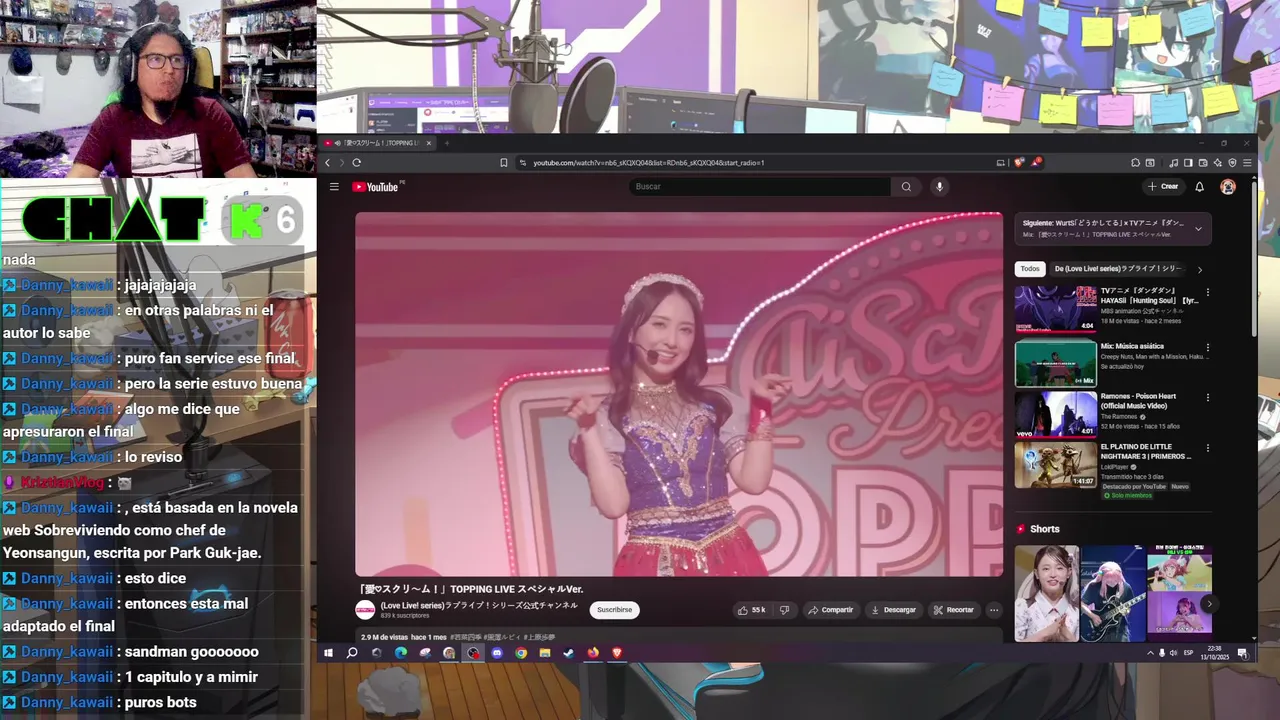Open Microsoft Edge from the taskbar
1280x720 pixels.
(x=401, y=653)
